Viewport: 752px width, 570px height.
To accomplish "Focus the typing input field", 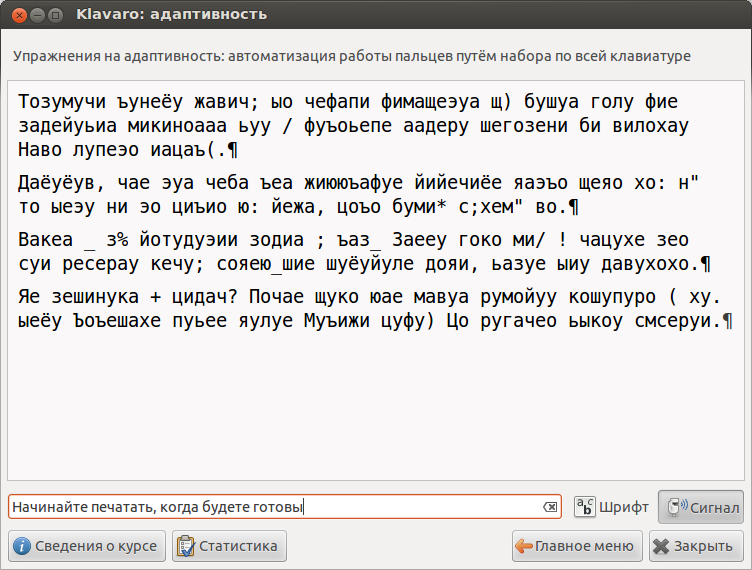I will [284, 507].
